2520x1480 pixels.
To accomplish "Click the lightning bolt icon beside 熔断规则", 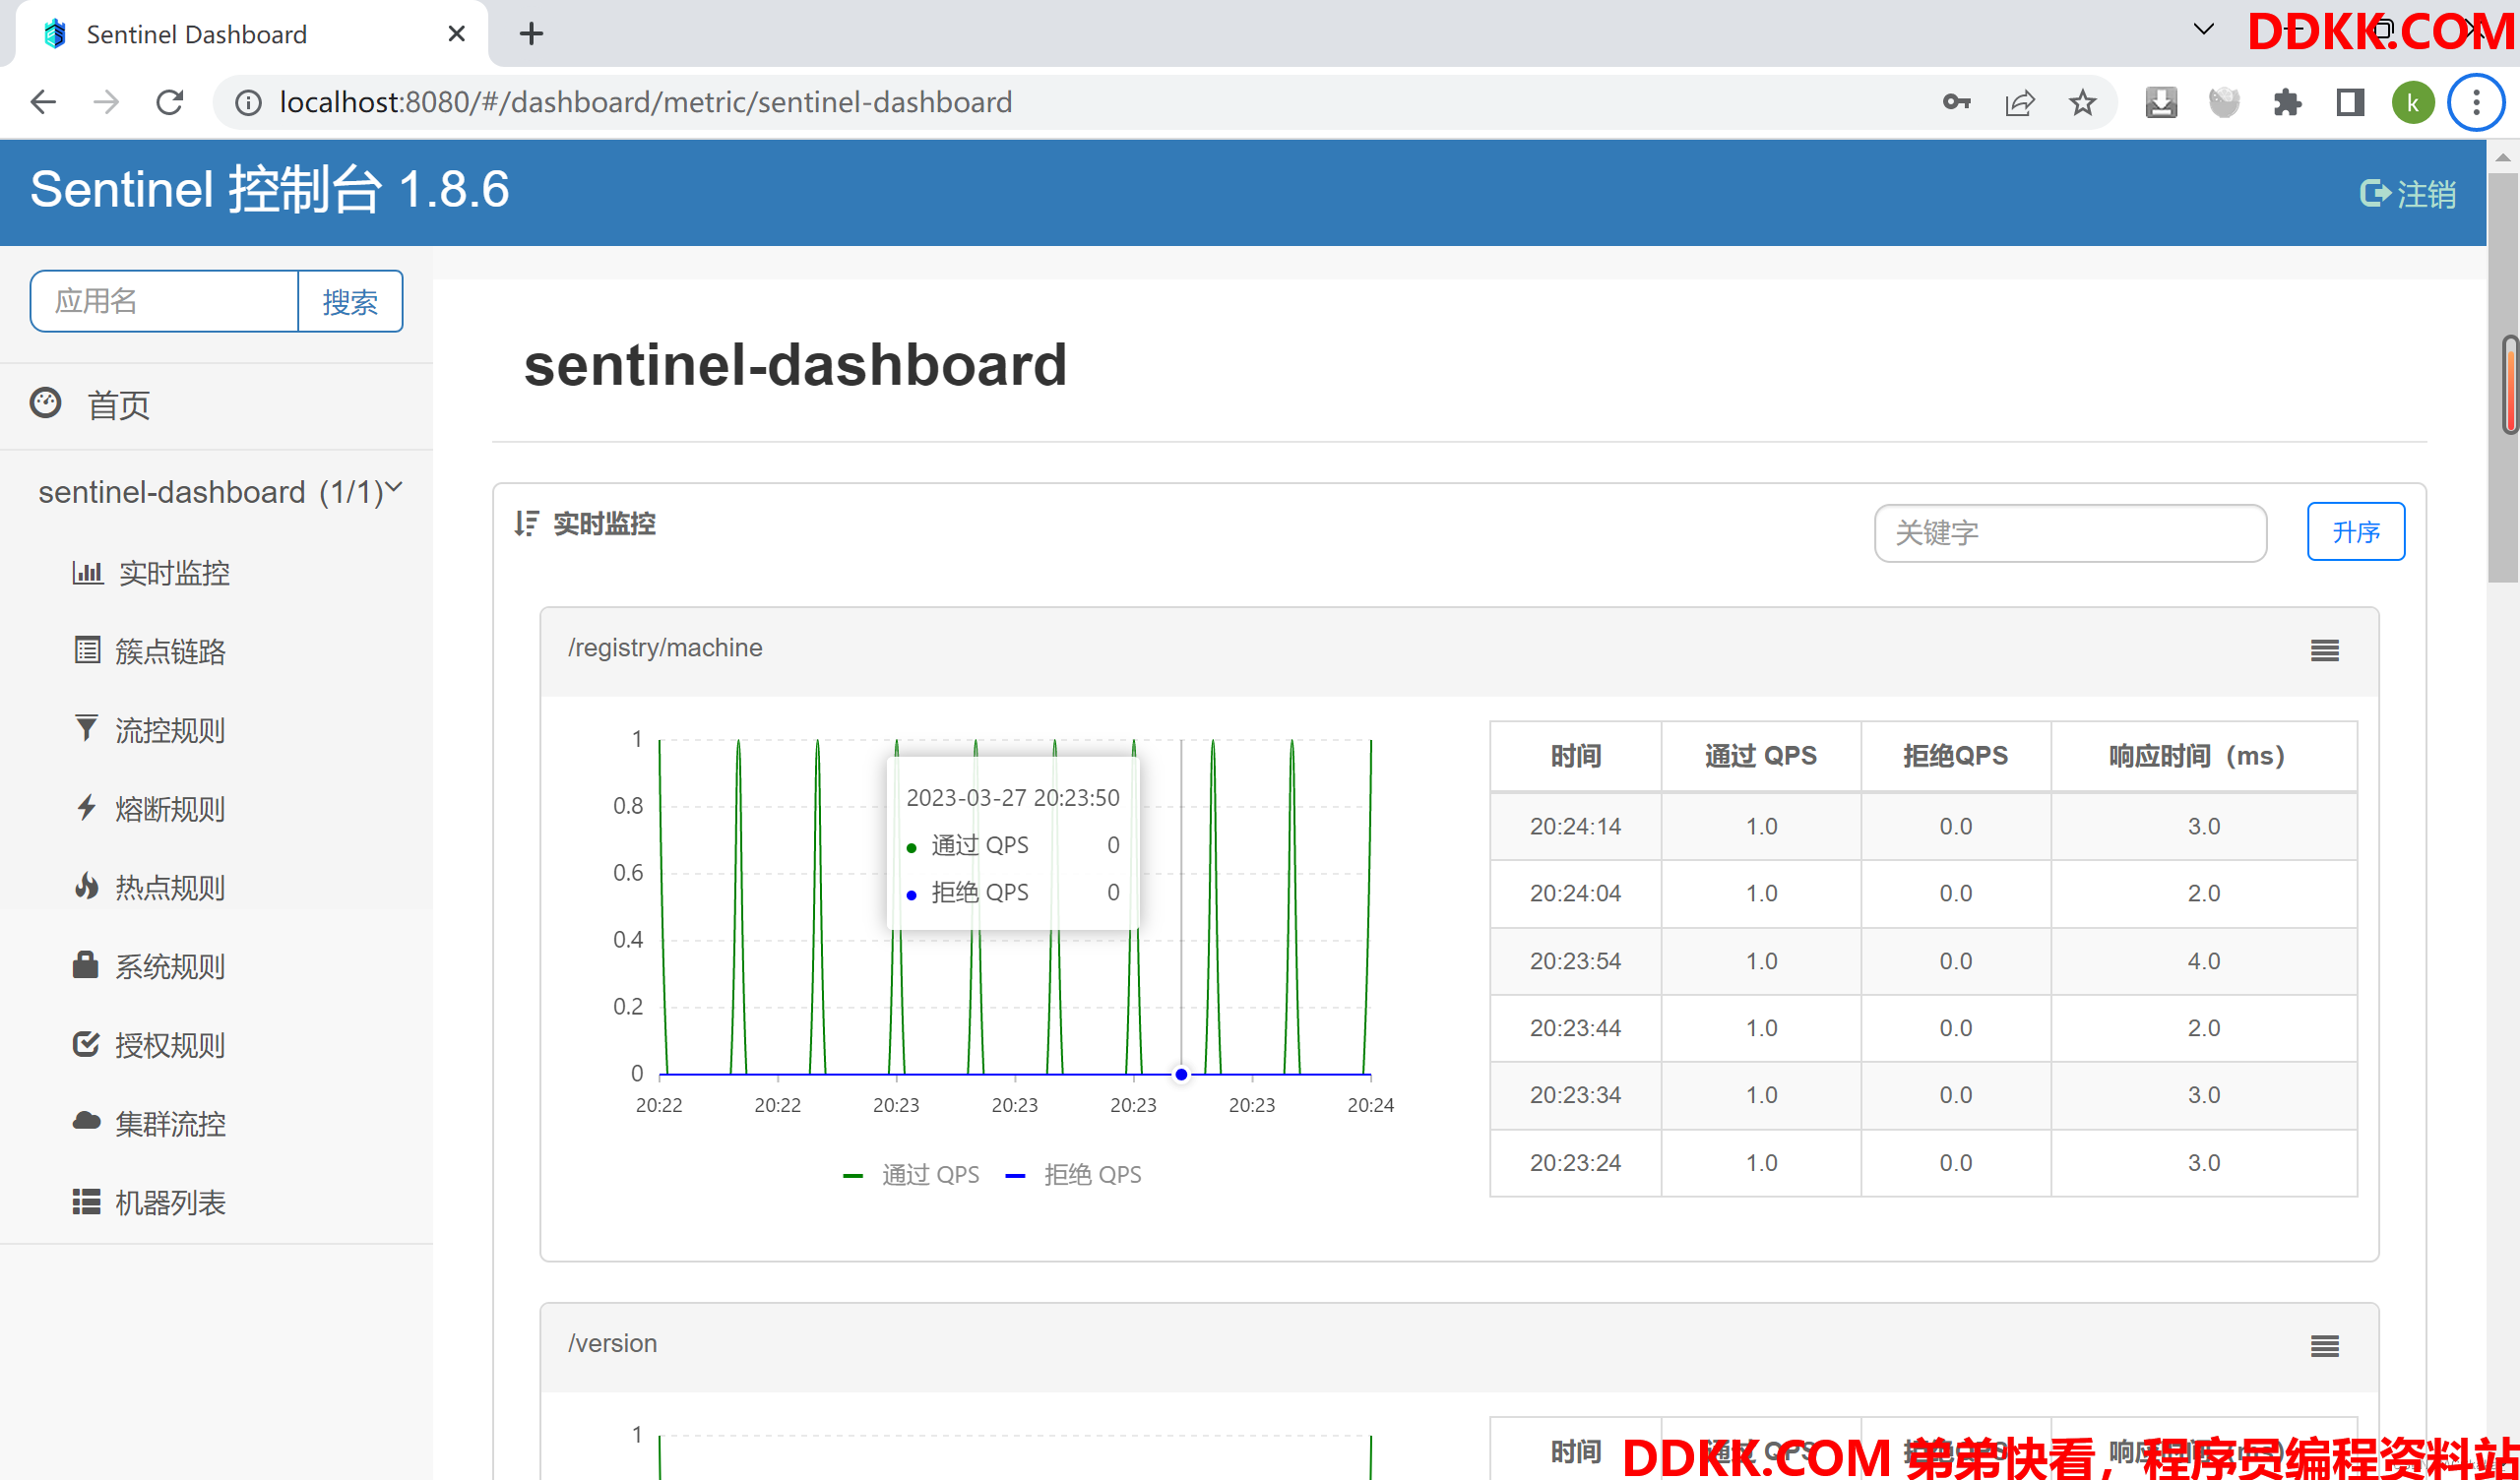I will pyautogui.click(x=87, y=807).
